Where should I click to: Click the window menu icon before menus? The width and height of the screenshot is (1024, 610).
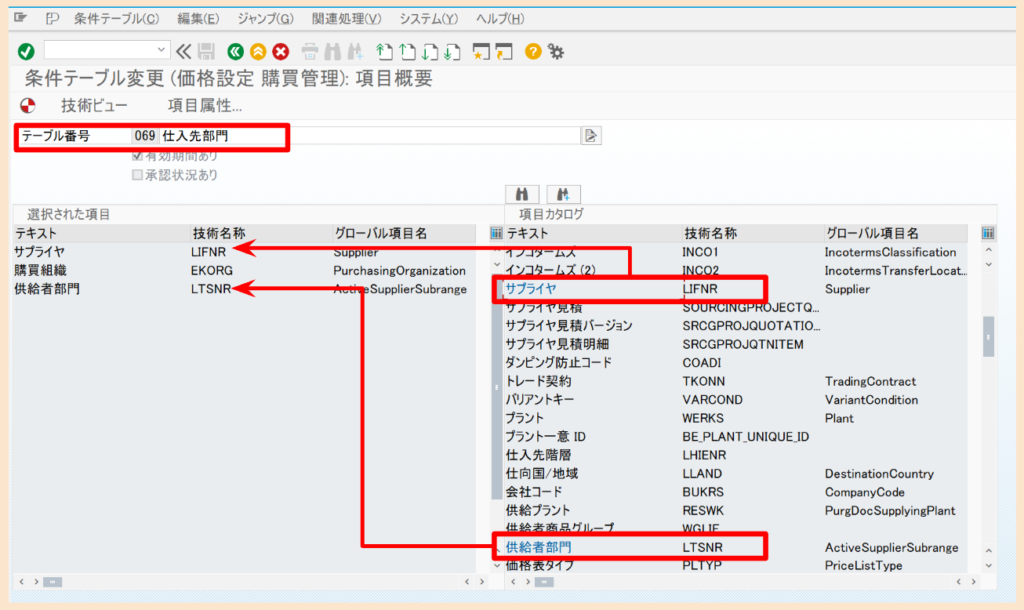pos(21,18)
